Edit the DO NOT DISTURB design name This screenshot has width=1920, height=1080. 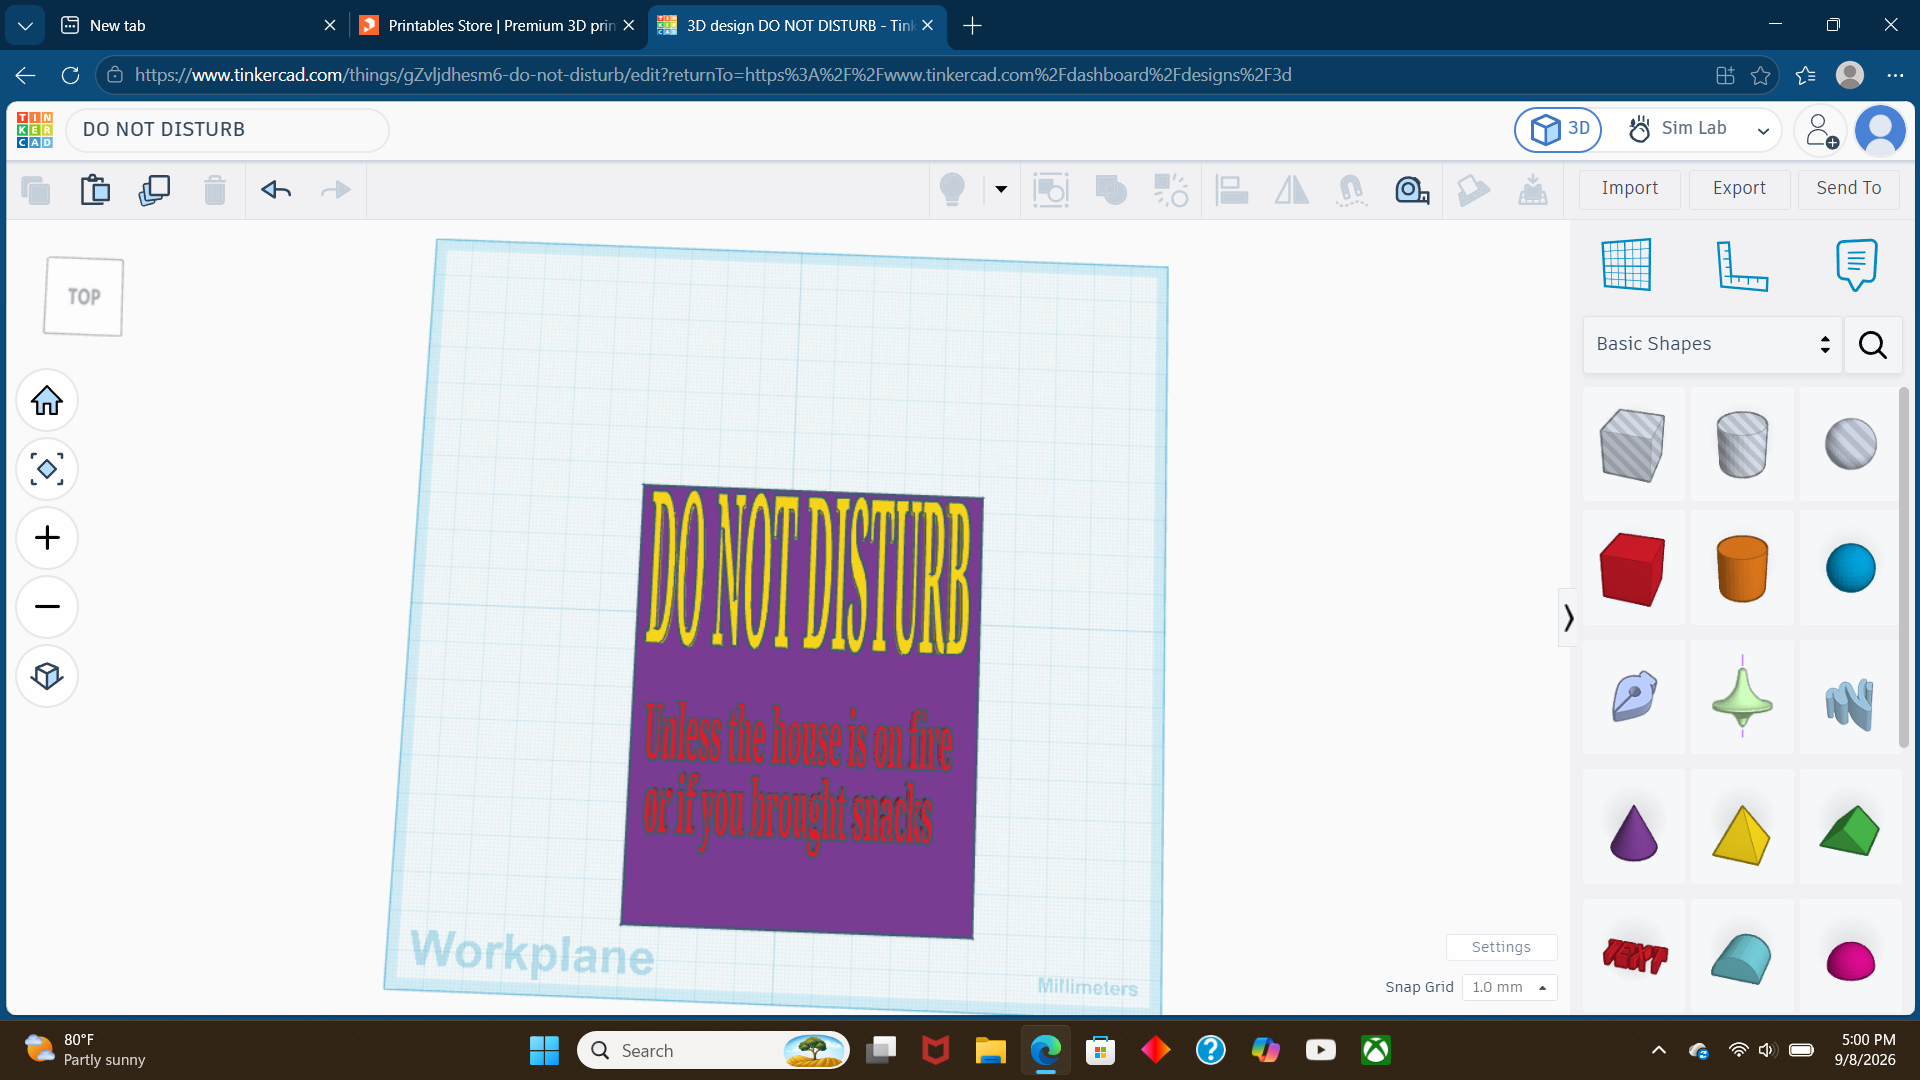click(x=228, y=130)
